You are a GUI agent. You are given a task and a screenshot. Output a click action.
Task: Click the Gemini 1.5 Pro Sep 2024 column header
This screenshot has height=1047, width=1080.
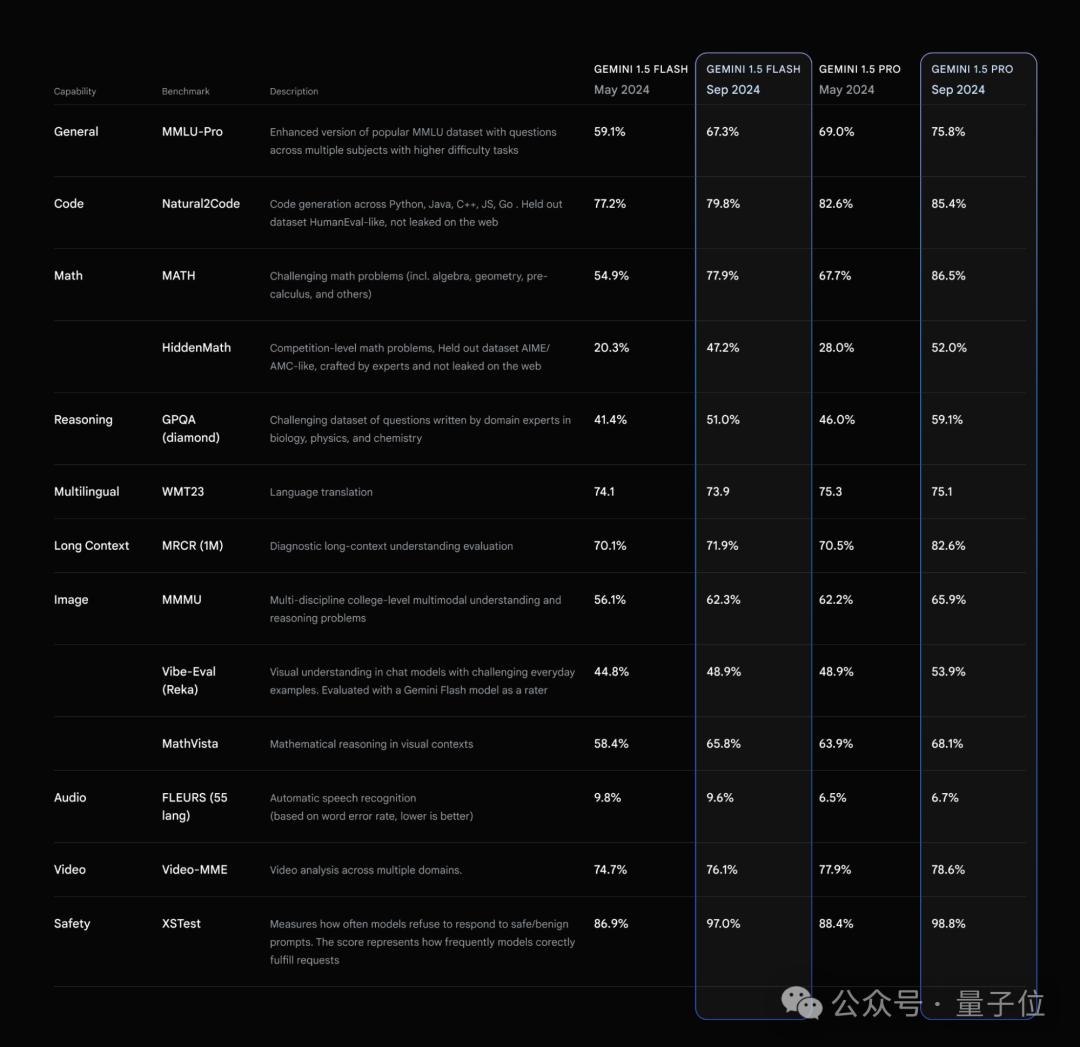(x=971, y=79)
